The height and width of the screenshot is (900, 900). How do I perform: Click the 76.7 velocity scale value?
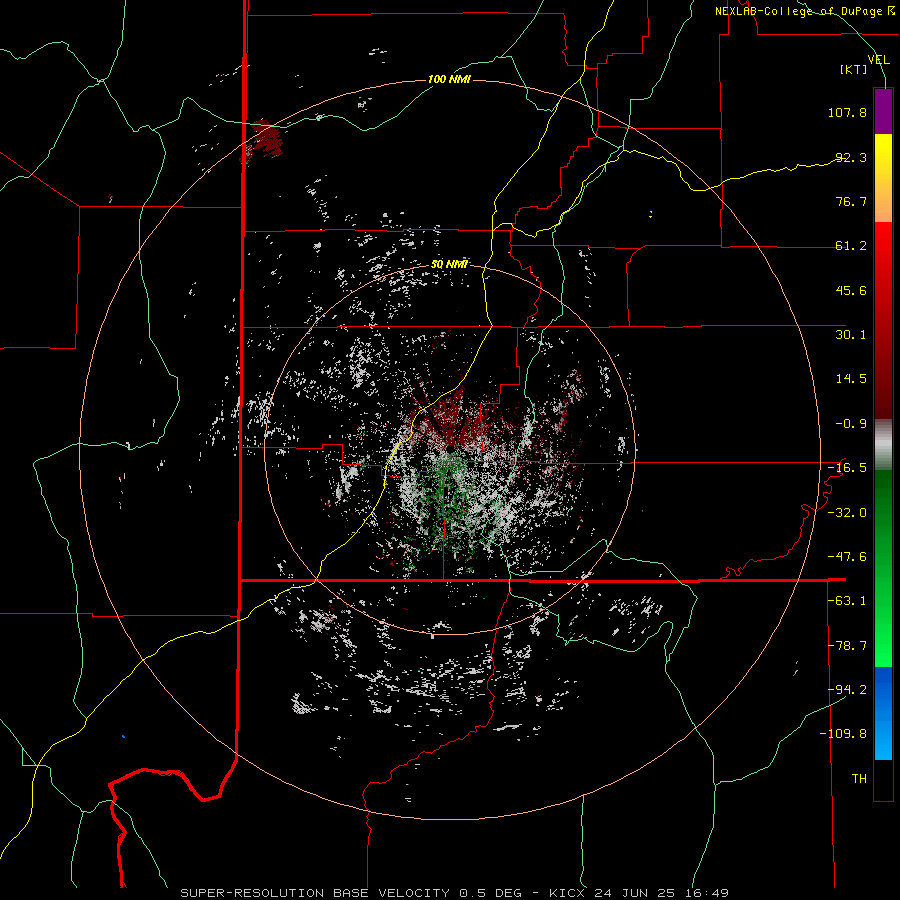851,201
